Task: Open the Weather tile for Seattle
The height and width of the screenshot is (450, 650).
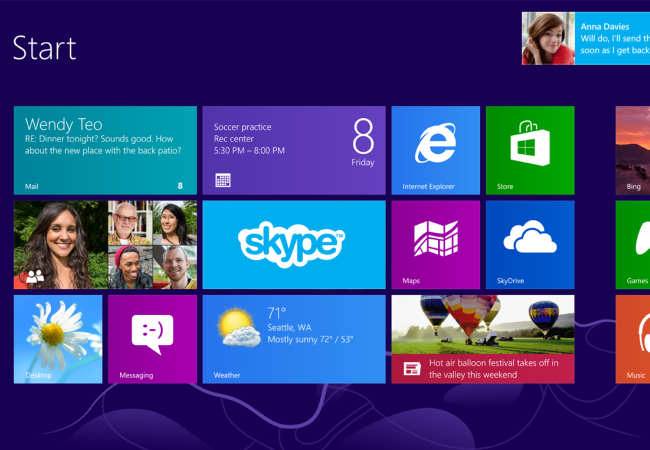Action: pos(294,339)
